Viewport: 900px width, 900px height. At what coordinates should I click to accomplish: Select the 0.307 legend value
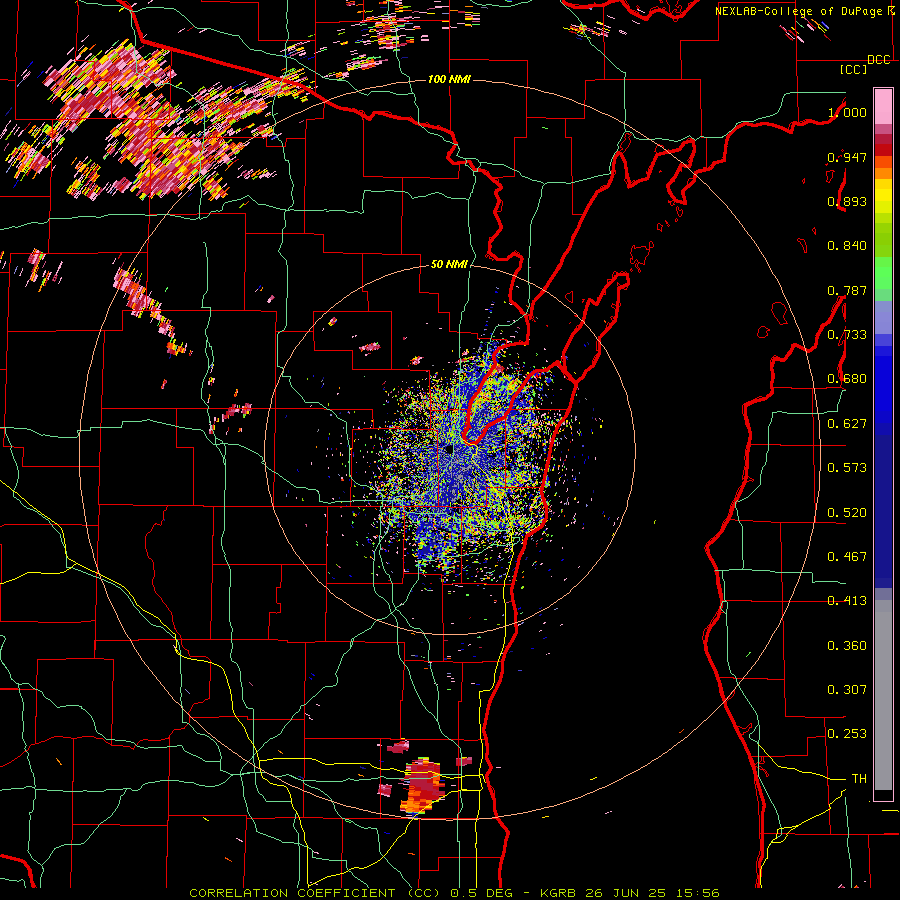coord(847,690)
